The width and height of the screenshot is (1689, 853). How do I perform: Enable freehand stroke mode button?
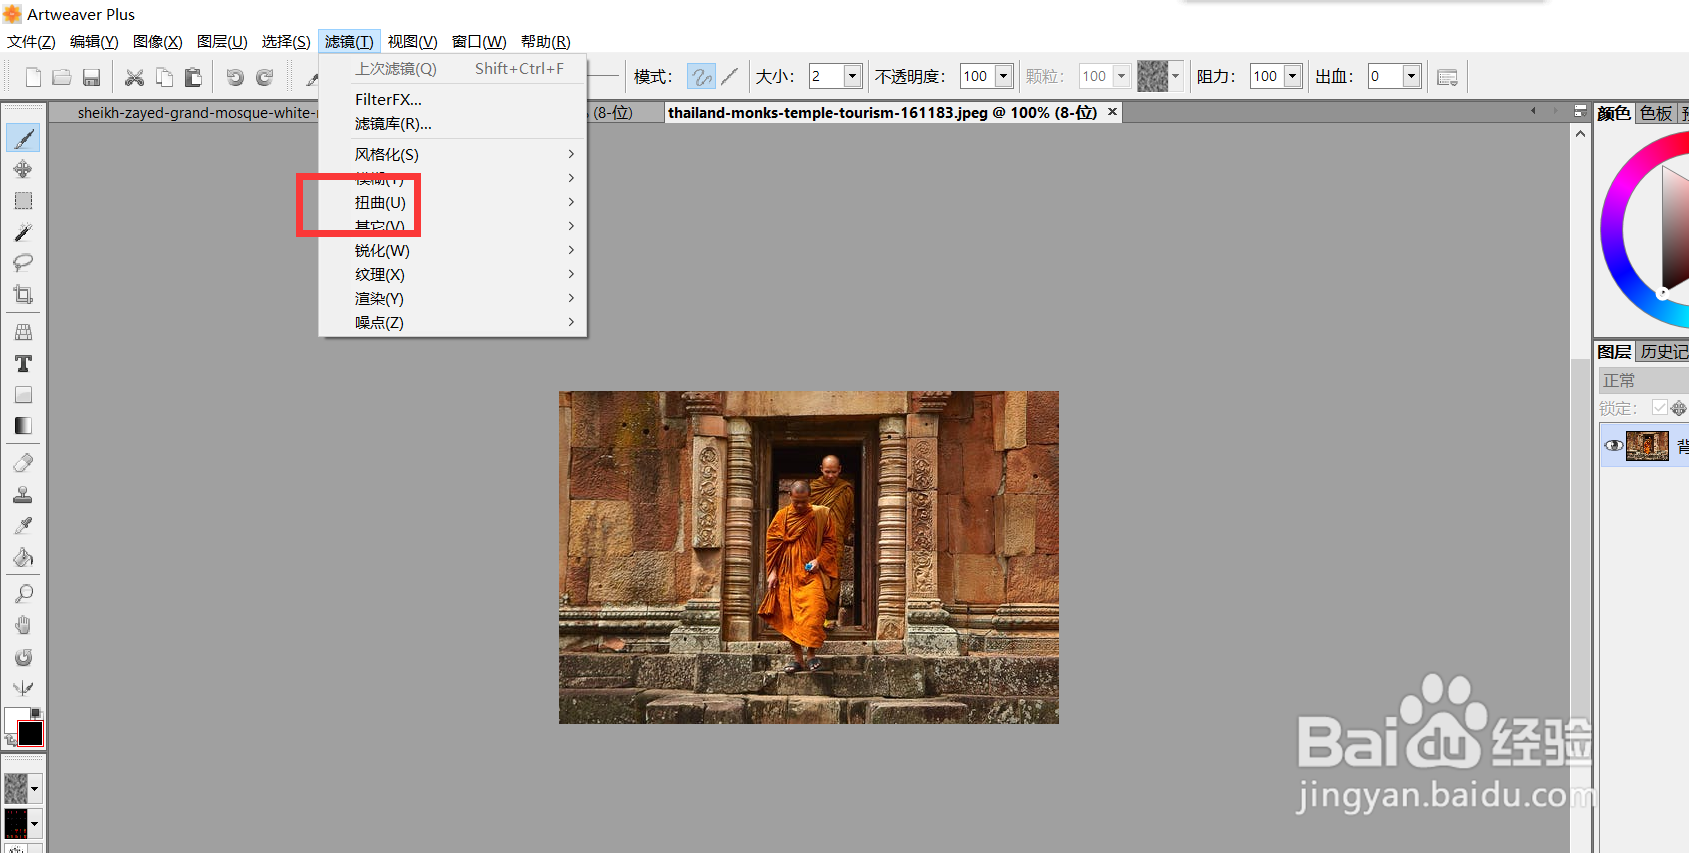(x=701, y=77)
